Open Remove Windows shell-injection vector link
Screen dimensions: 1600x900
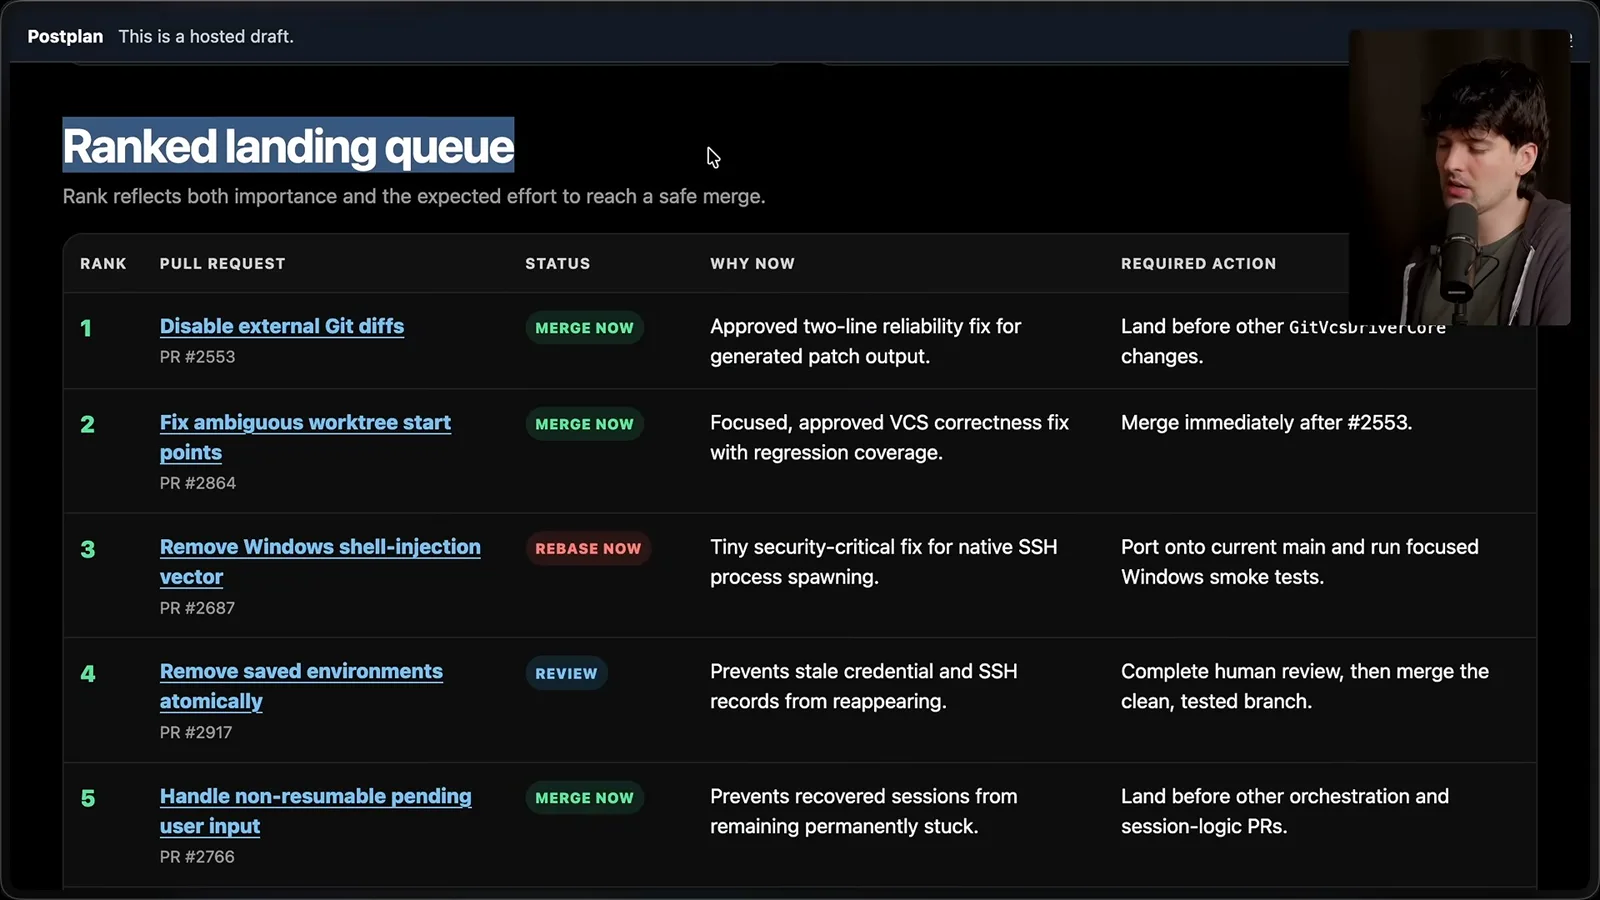click(320, 561)
